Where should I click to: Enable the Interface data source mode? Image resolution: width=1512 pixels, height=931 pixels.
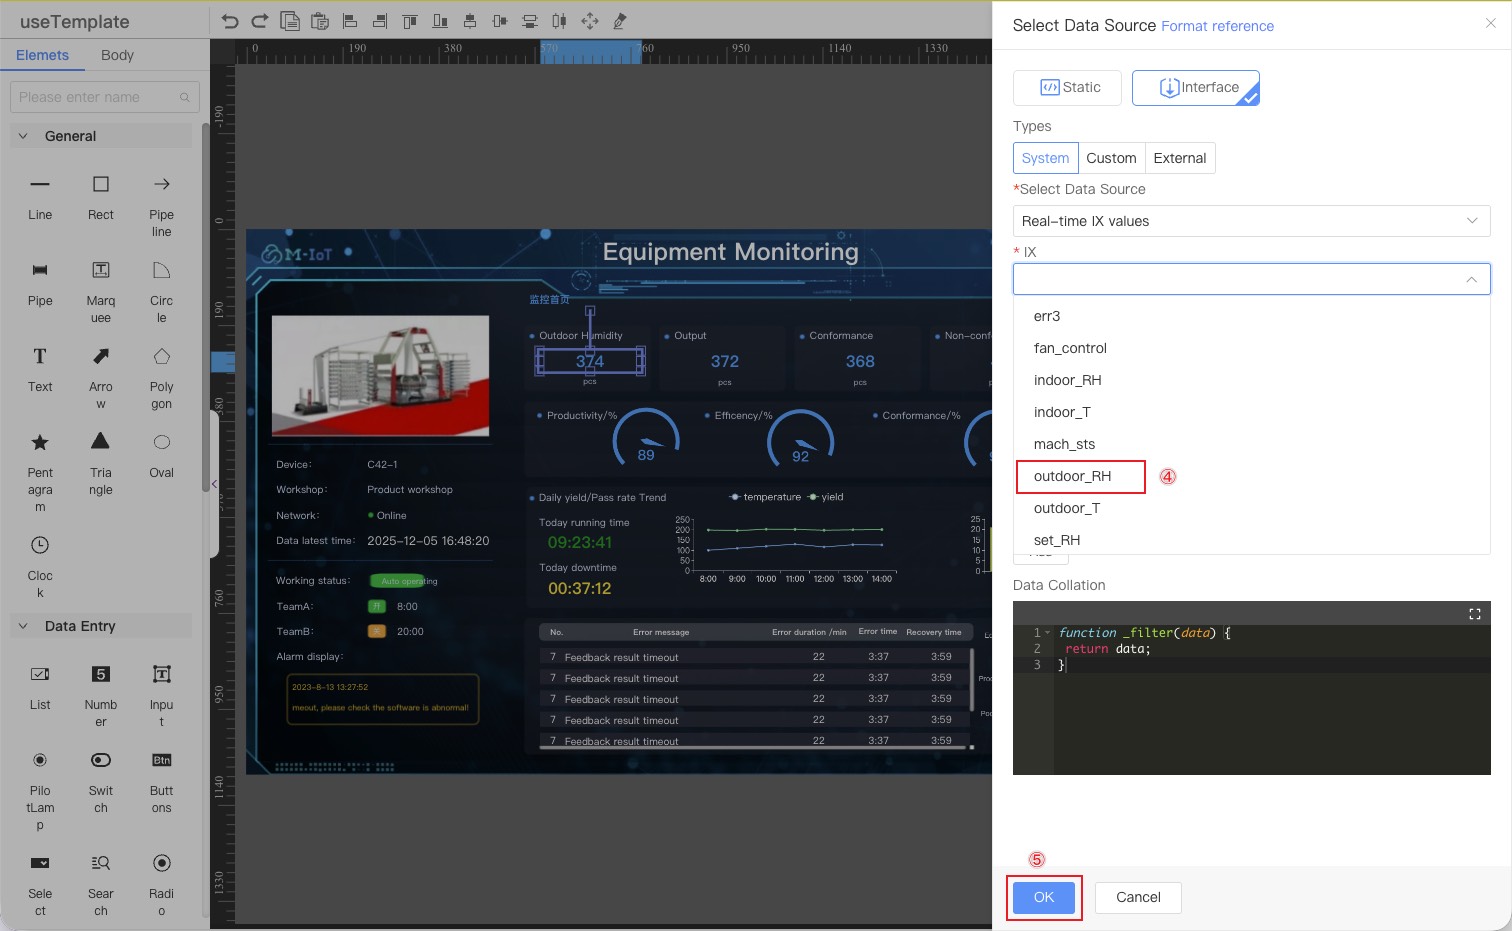tap(1195, 87)
